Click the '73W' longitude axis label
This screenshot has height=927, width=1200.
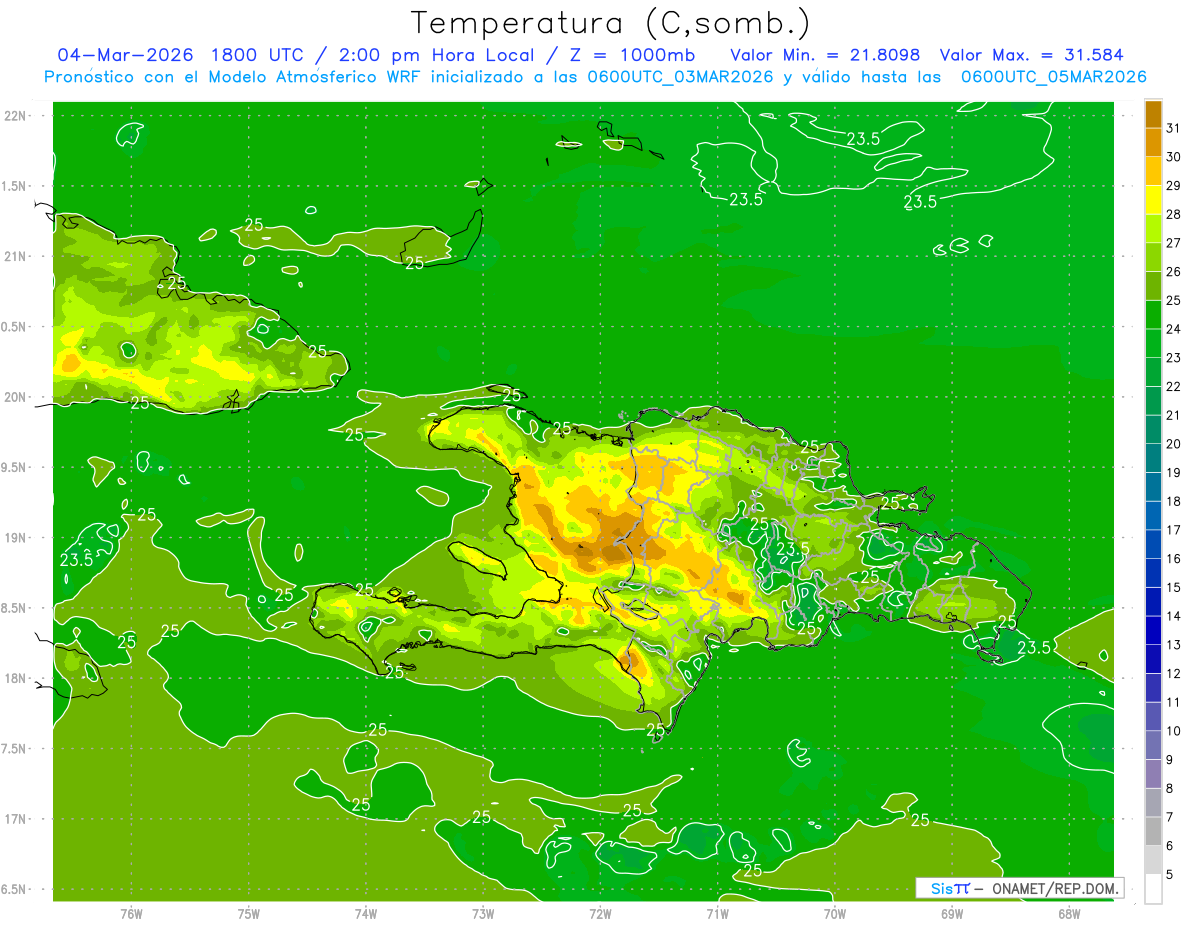[483, 913]
